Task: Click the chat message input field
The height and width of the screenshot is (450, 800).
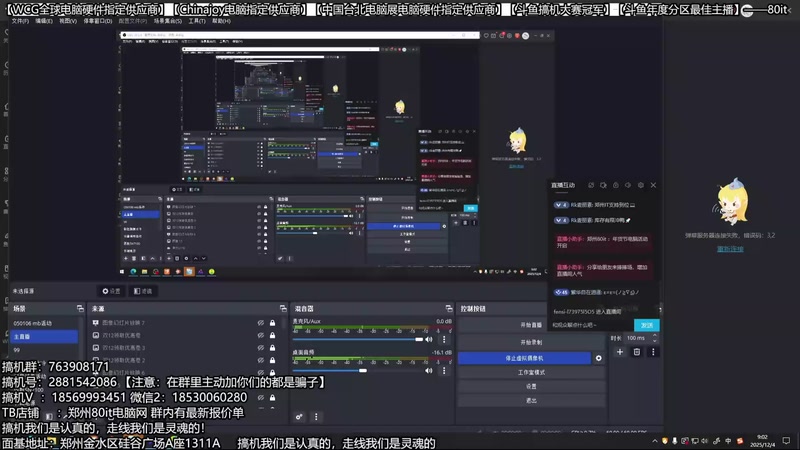Action: tap(592, 325)
